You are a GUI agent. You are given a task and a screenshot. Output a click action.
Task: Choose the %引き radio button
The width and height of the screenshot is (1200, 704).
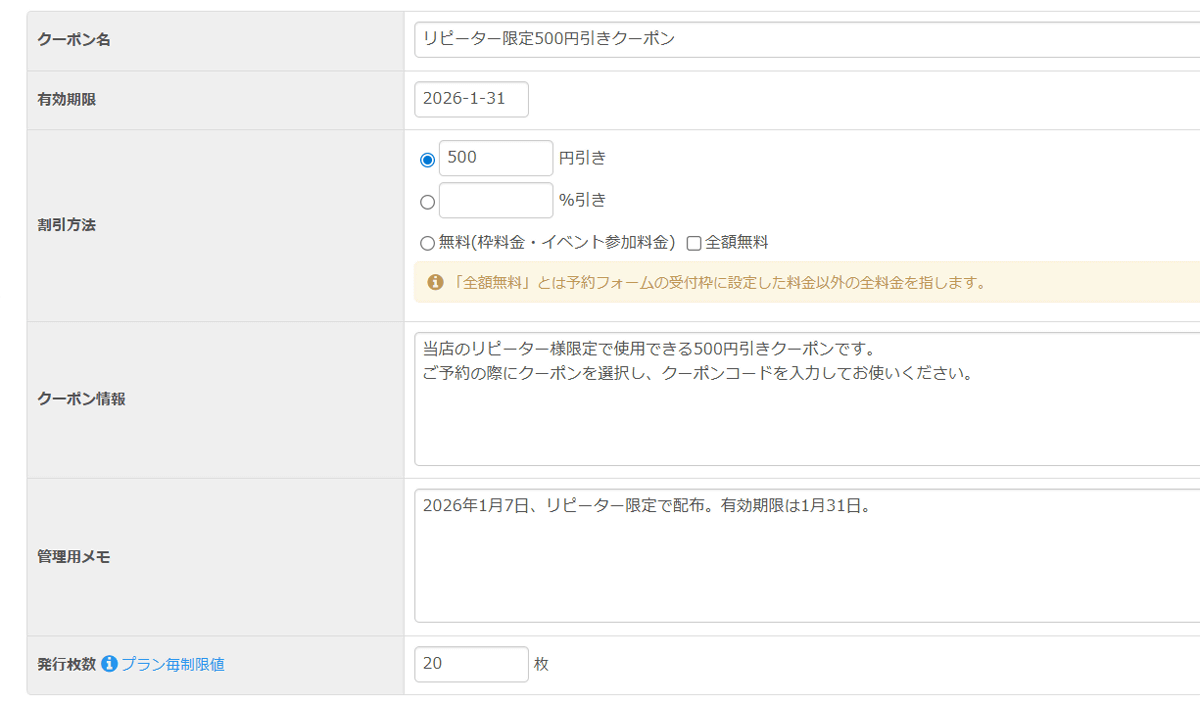click(x=428, y=202)
